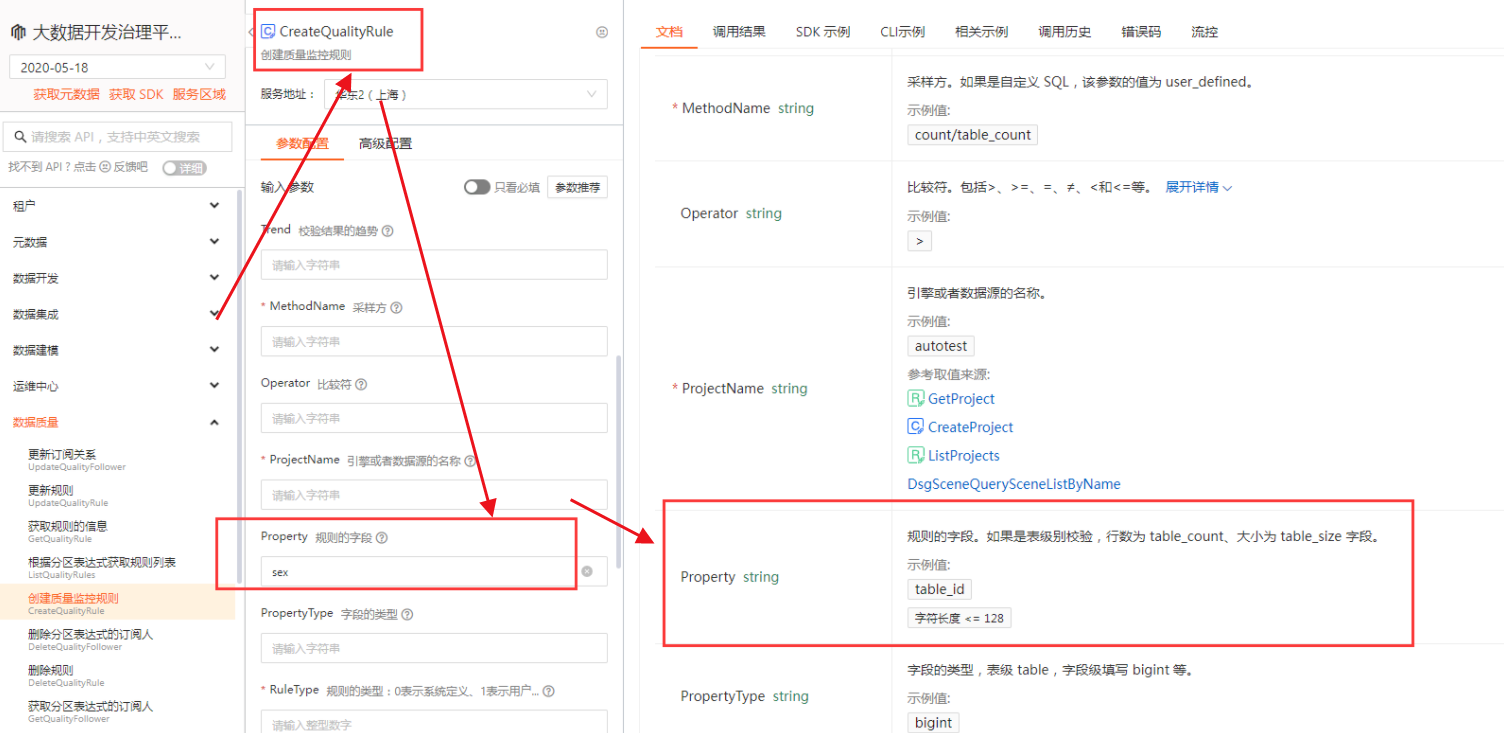Viewport: 1504px width, 733px height.
Task: Toggle the 只看必填 switch
Action: [x=477, y=187]
